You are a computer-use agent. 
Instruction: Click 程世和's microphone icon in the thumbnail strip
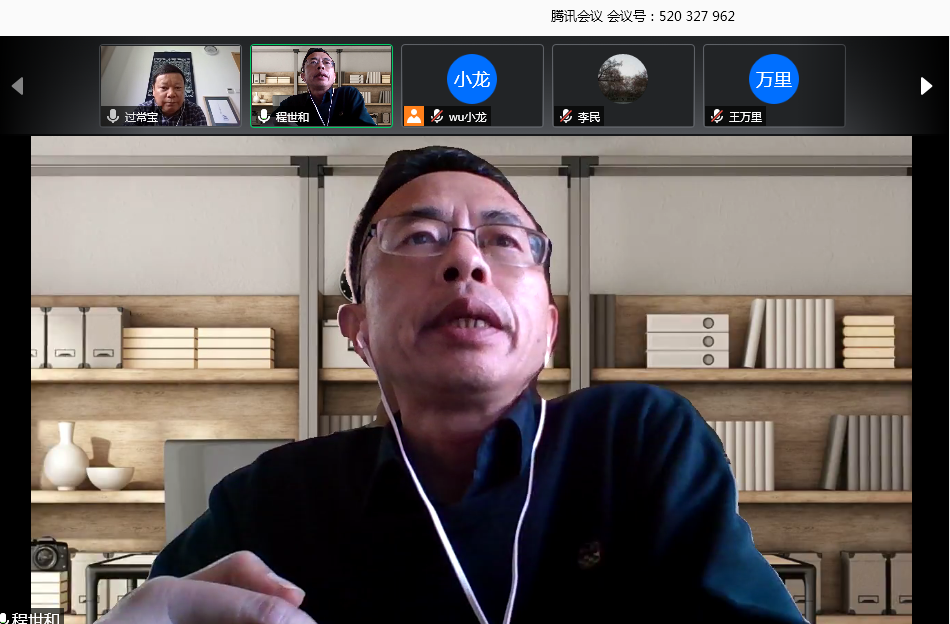click(x=264, y=117)
